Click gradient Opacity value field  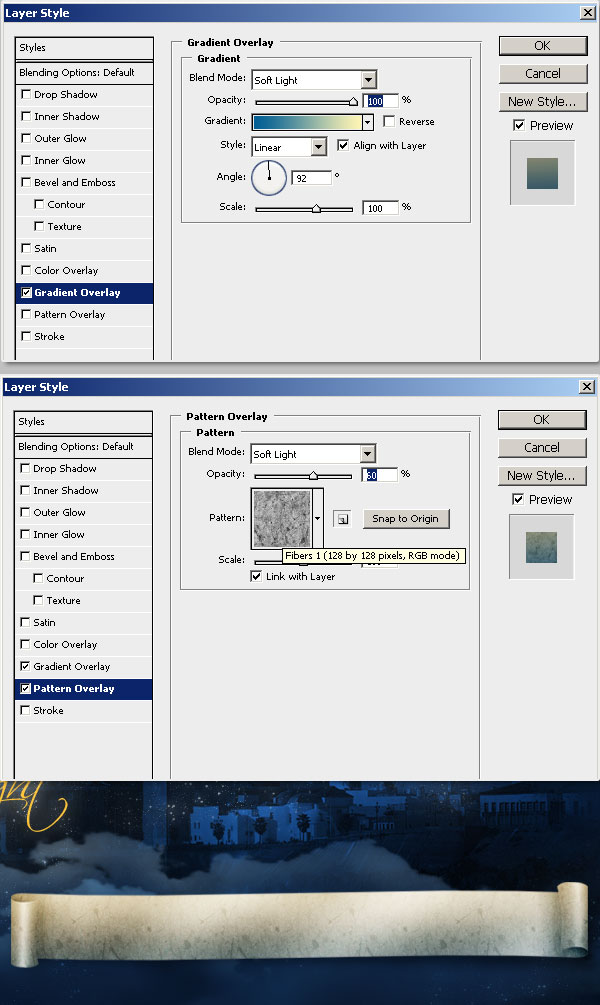tap(380, 101)
